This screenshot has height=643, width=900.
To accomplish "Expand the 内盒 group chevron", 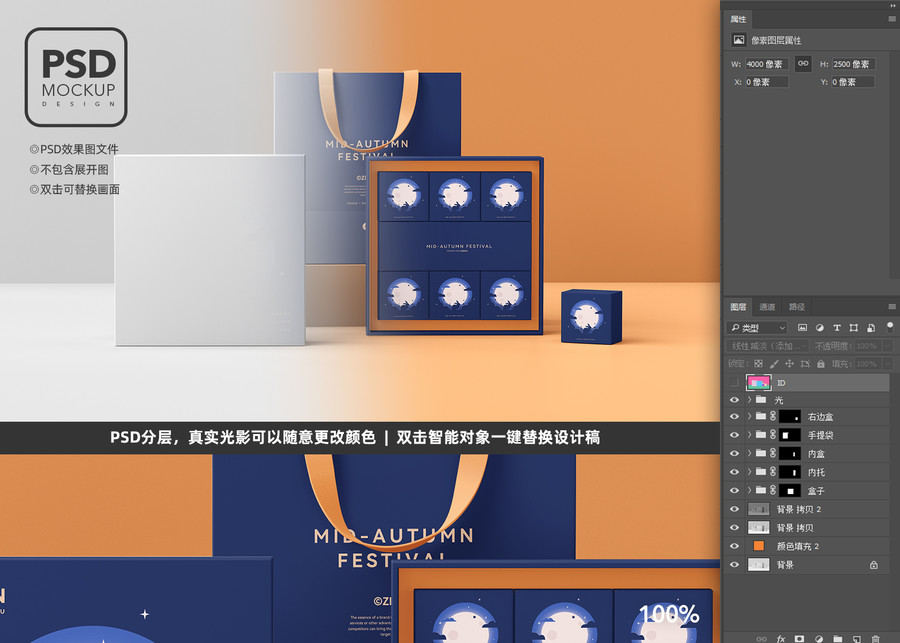I will tap(749, 454).
